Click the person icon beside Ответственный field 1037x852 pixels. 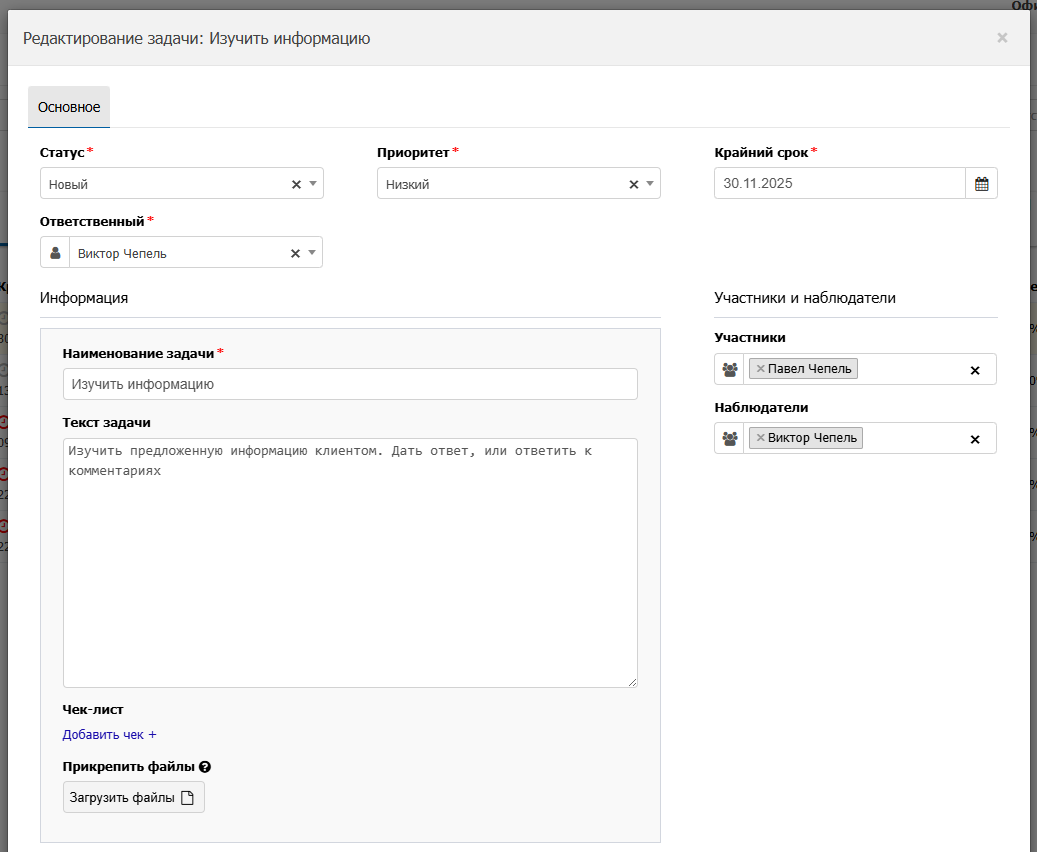tap(55, 252)
